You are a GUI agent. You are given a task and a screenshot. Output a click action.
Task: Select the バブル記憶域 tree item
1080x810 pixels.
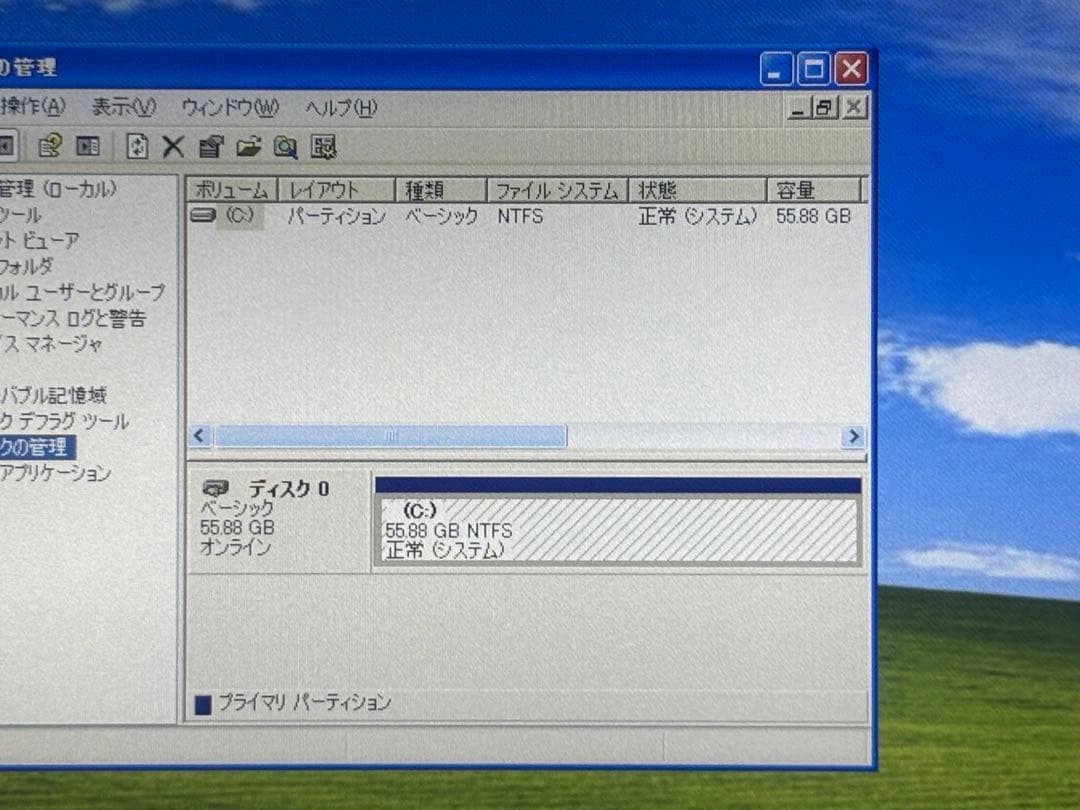point(53,395)
